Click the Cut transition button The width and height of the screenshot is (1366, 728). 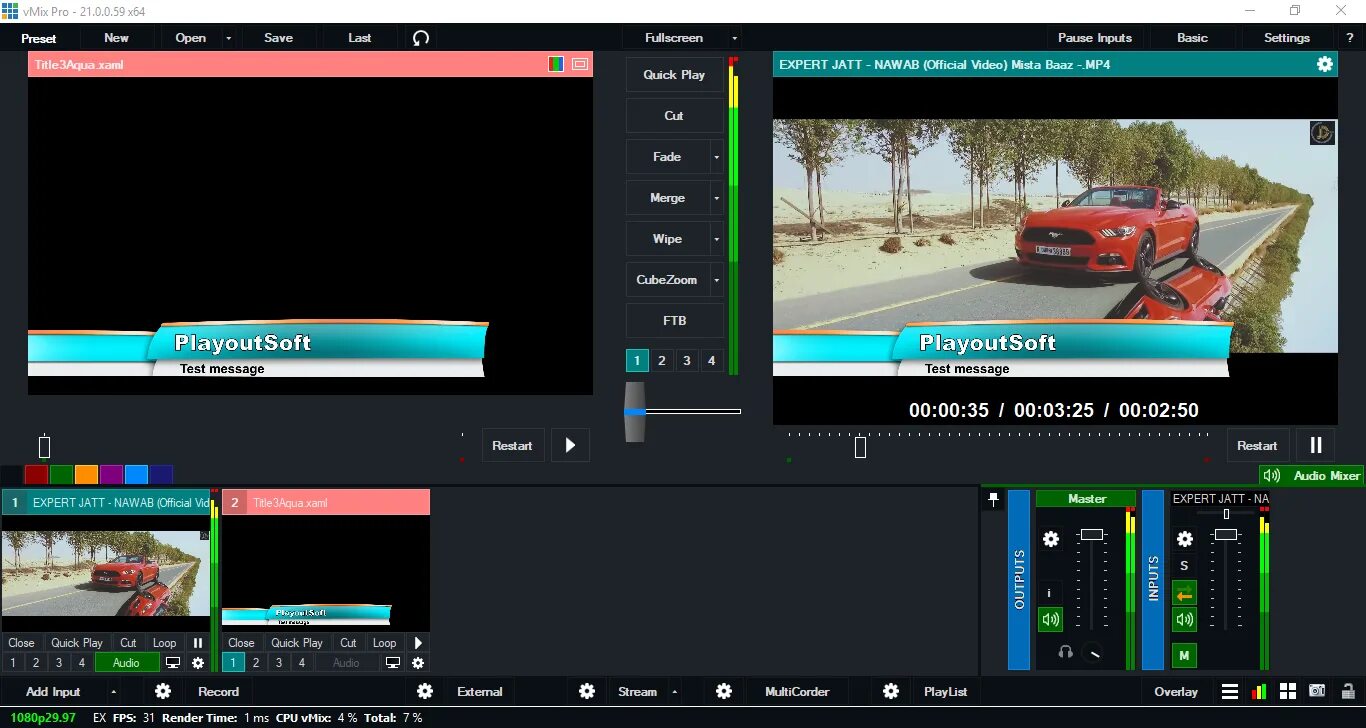pos(674,116)
